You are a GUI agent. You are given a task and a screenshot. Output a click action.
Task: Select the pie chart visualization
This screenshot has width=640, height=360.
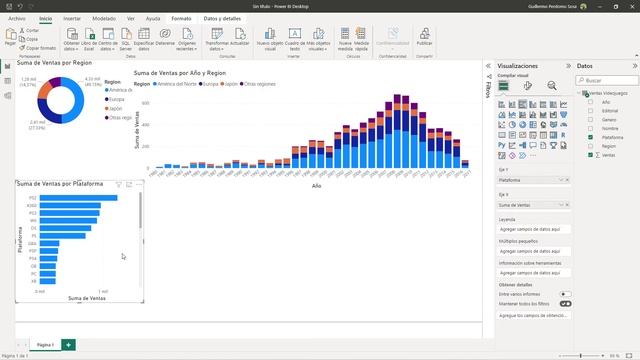(x=512, y=125)
